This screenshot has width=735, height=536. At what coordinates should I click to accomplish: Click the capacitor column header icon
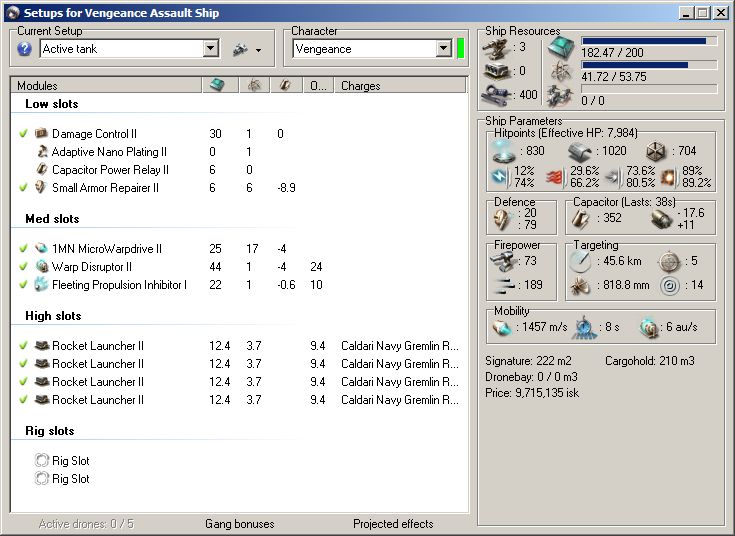click(x=285, y=85)
